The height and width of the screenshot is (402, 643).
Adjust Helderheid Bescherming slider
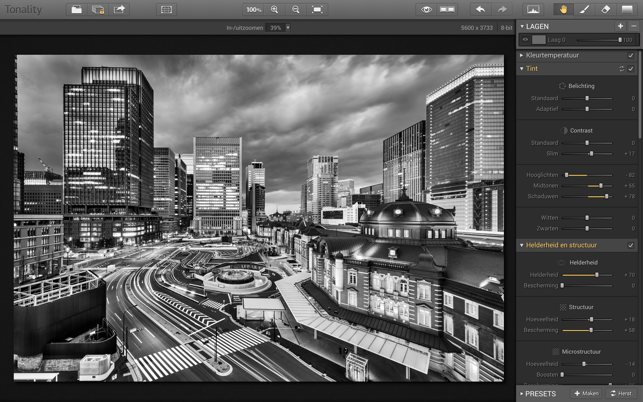587,286
